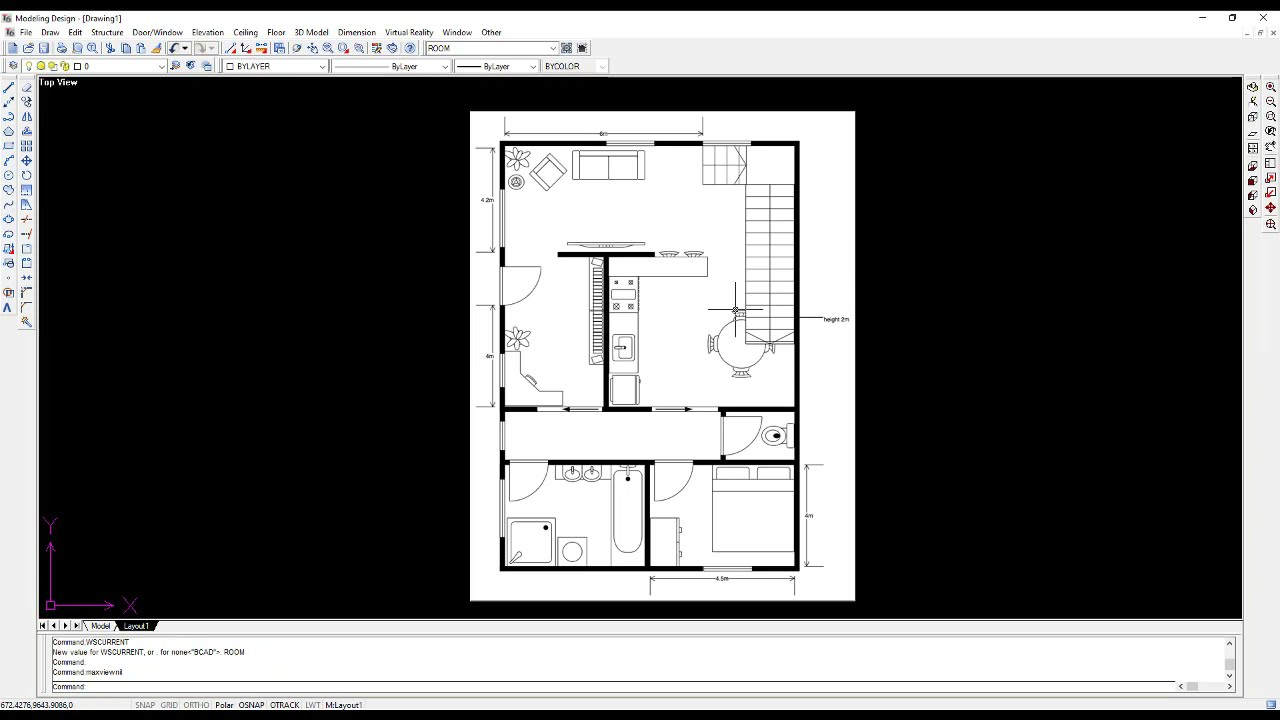Expand the Undo history dropdown arrow
This screenshot has width=1280, height=720.
point(186,48)
